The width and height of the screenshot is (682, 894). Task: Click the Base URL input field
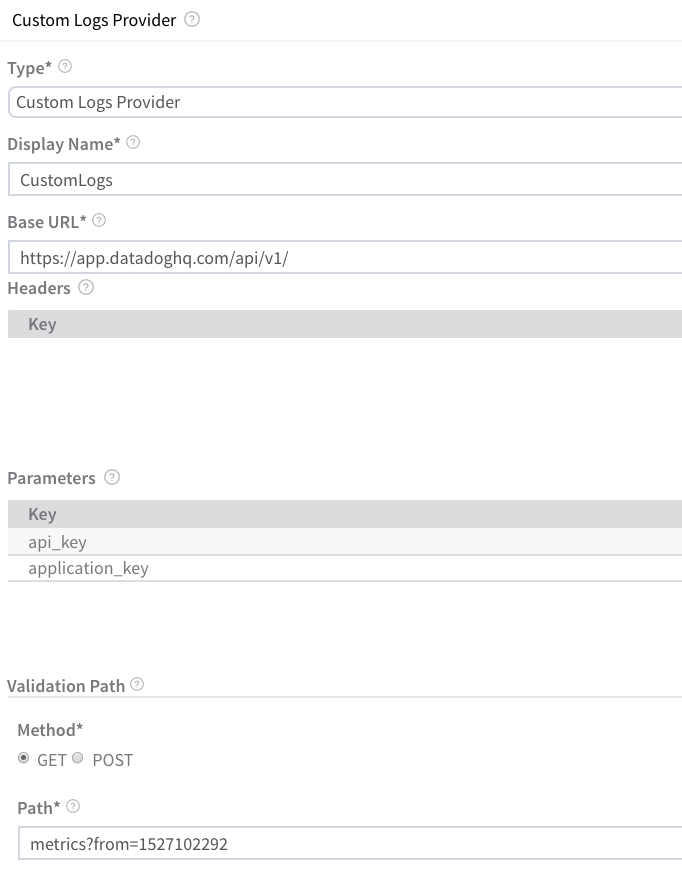pos(345,257)
